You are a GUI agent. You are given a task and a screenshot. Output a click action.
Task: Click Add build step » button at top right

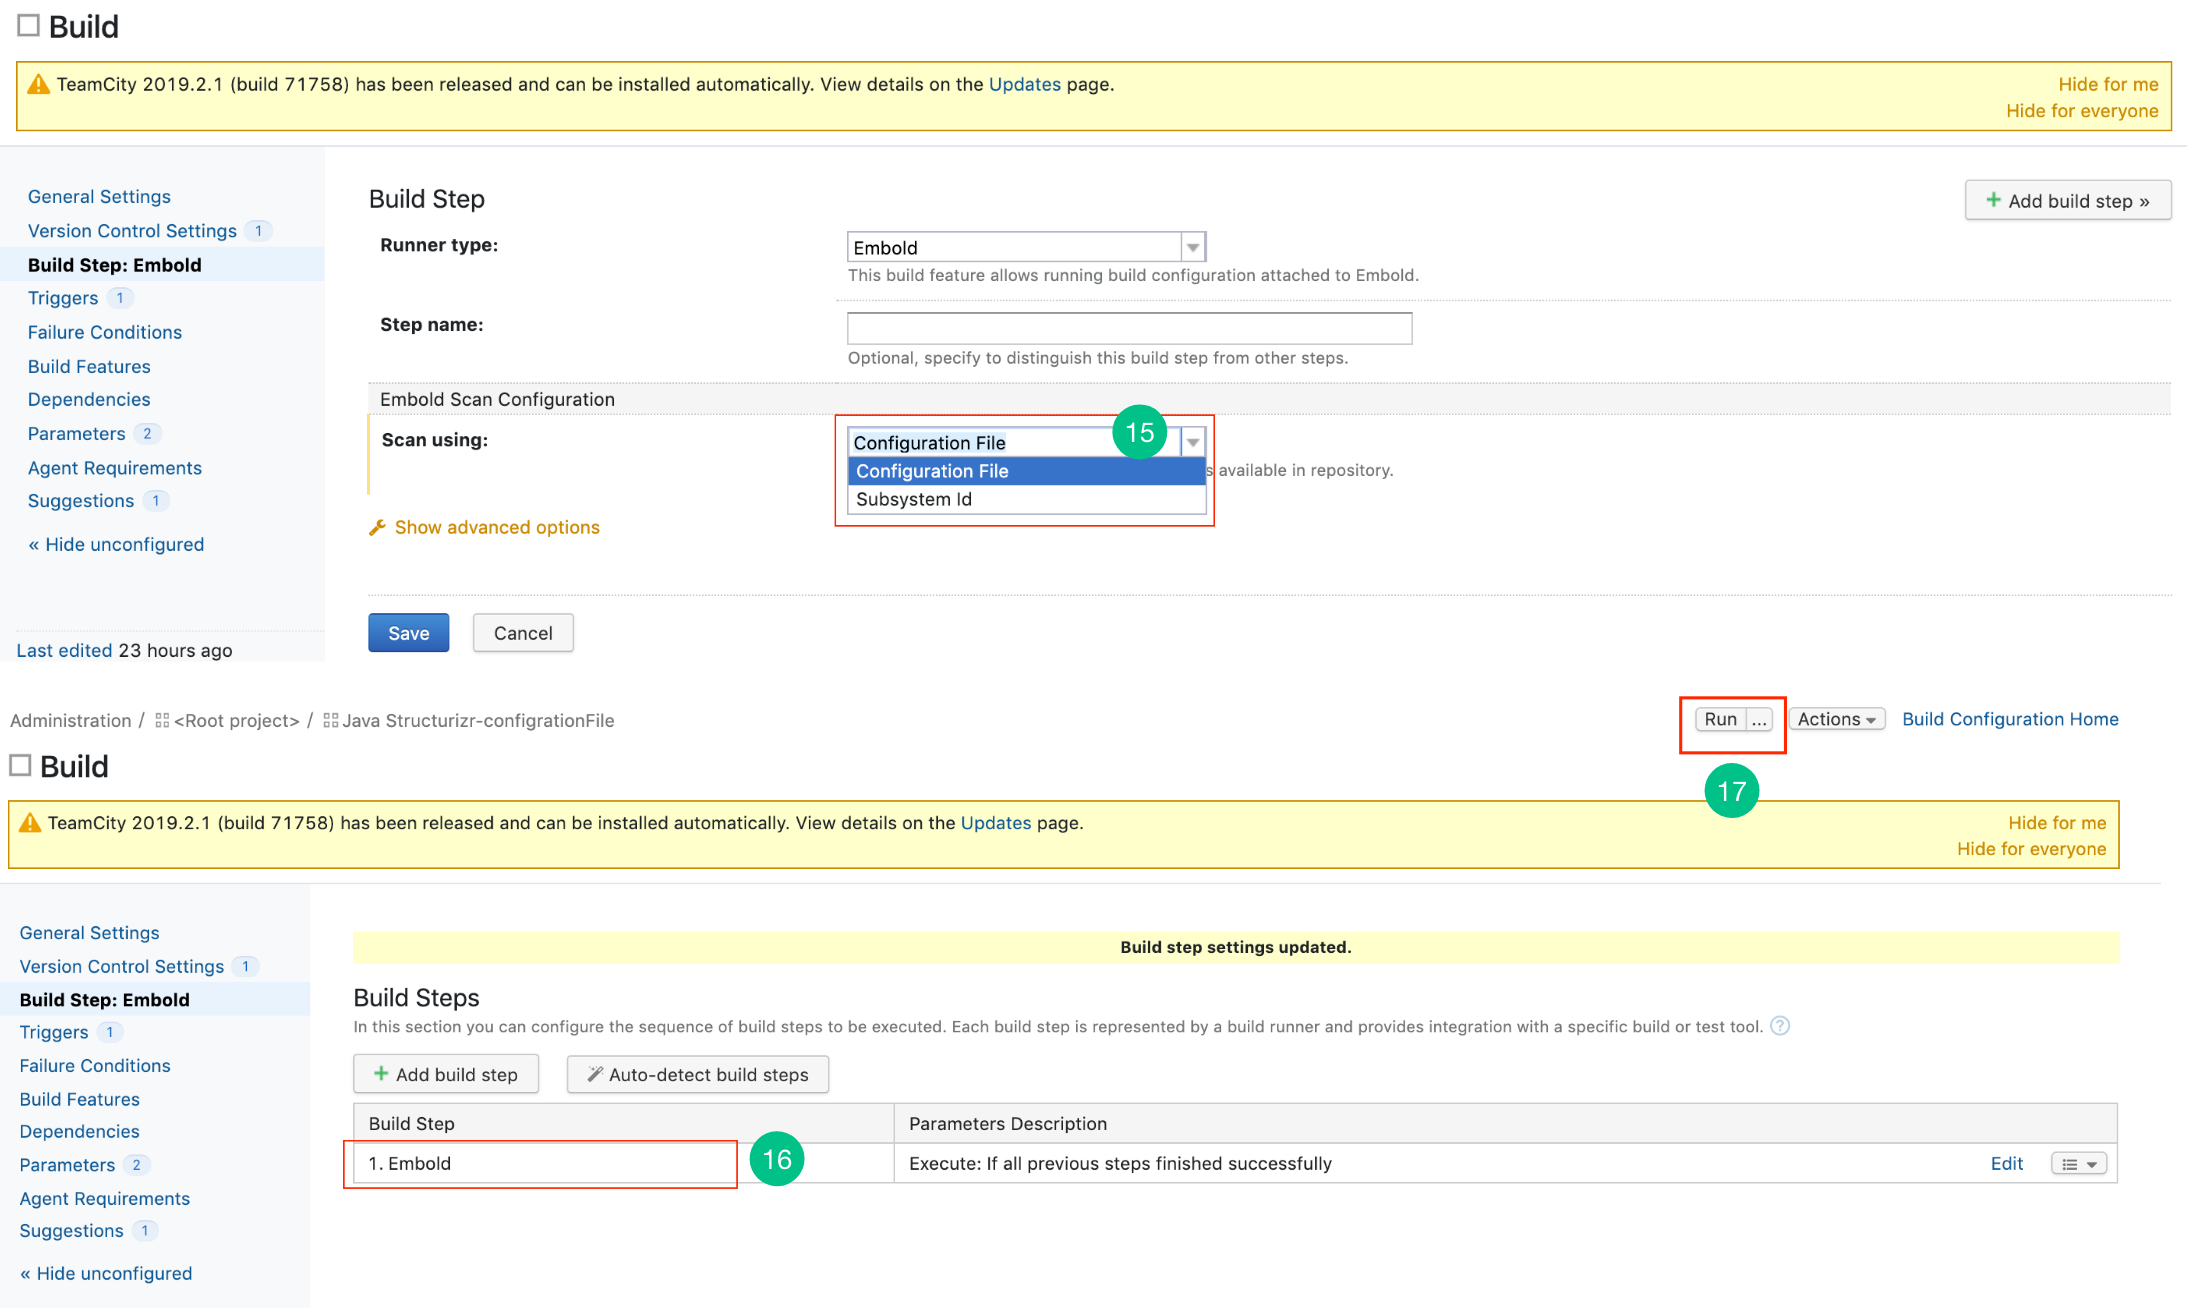click(x=2067, y=200)
